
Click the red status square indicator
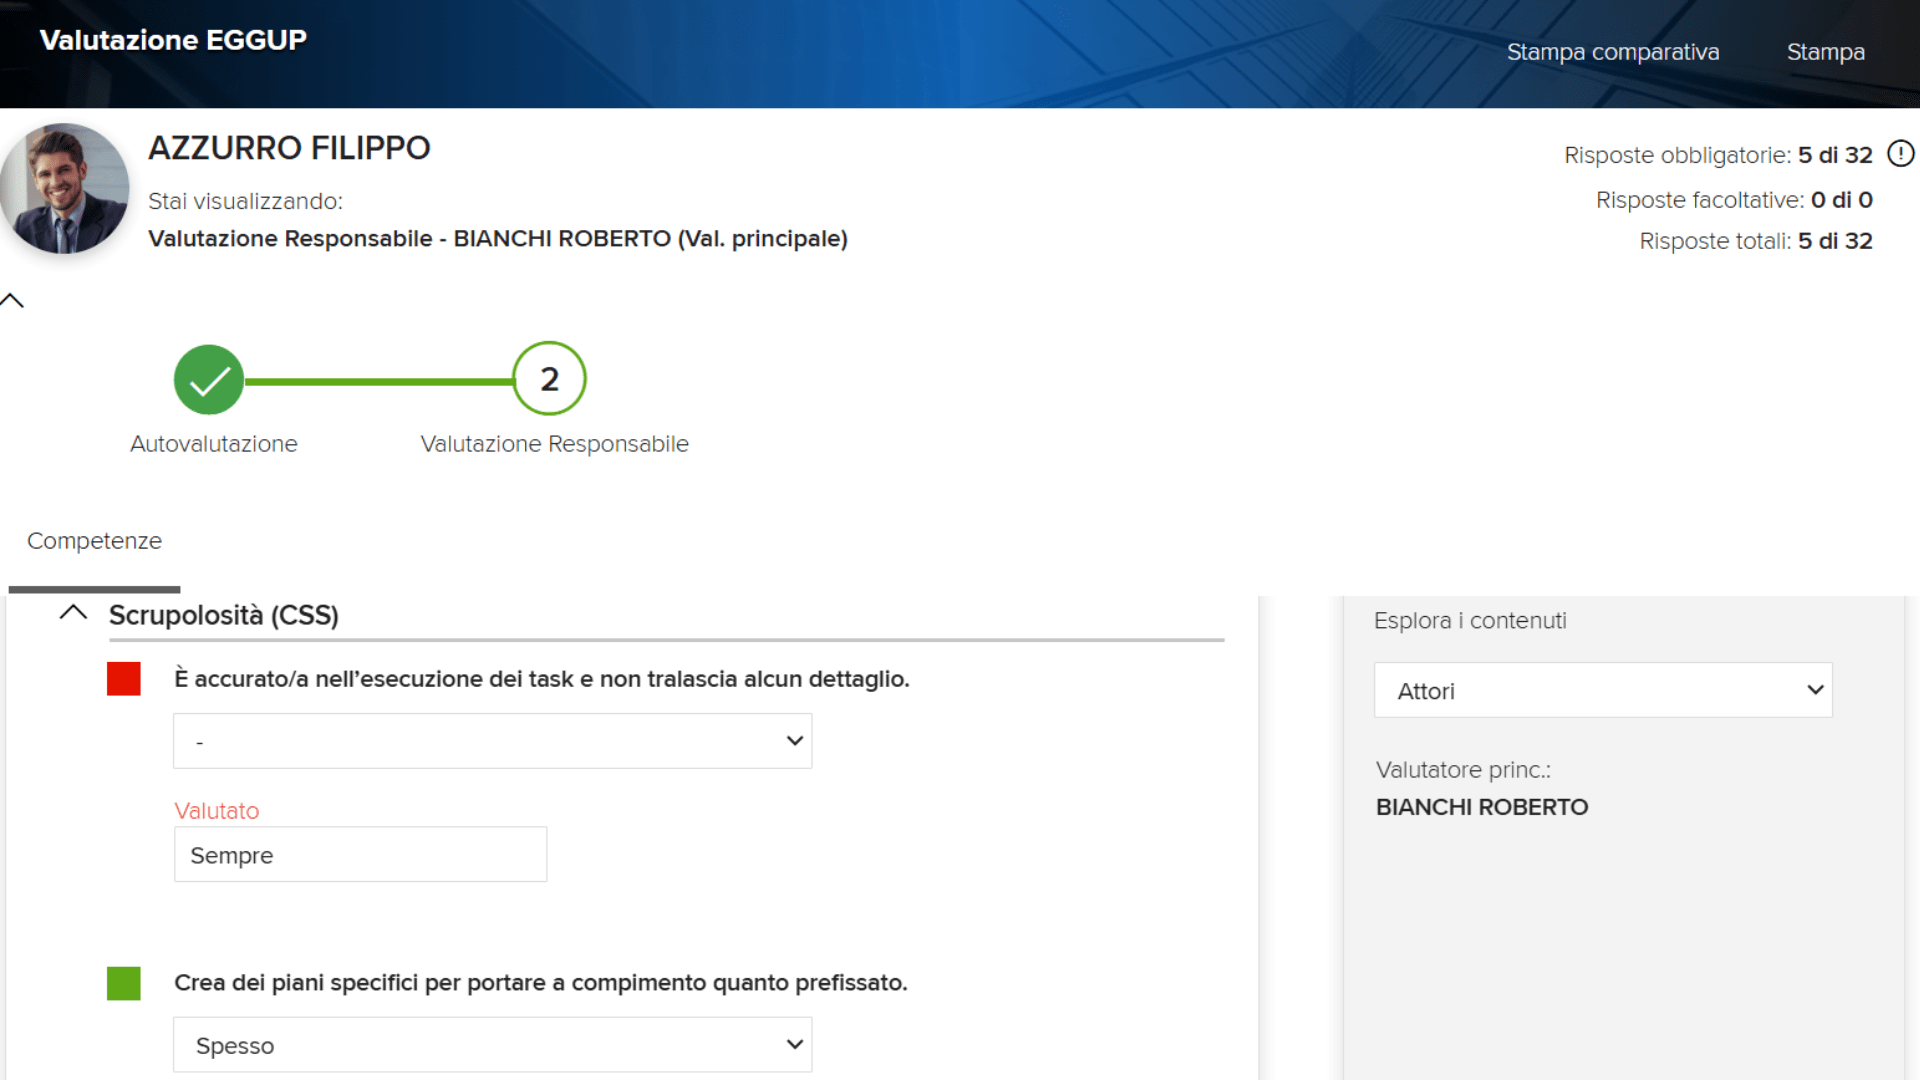124,679
